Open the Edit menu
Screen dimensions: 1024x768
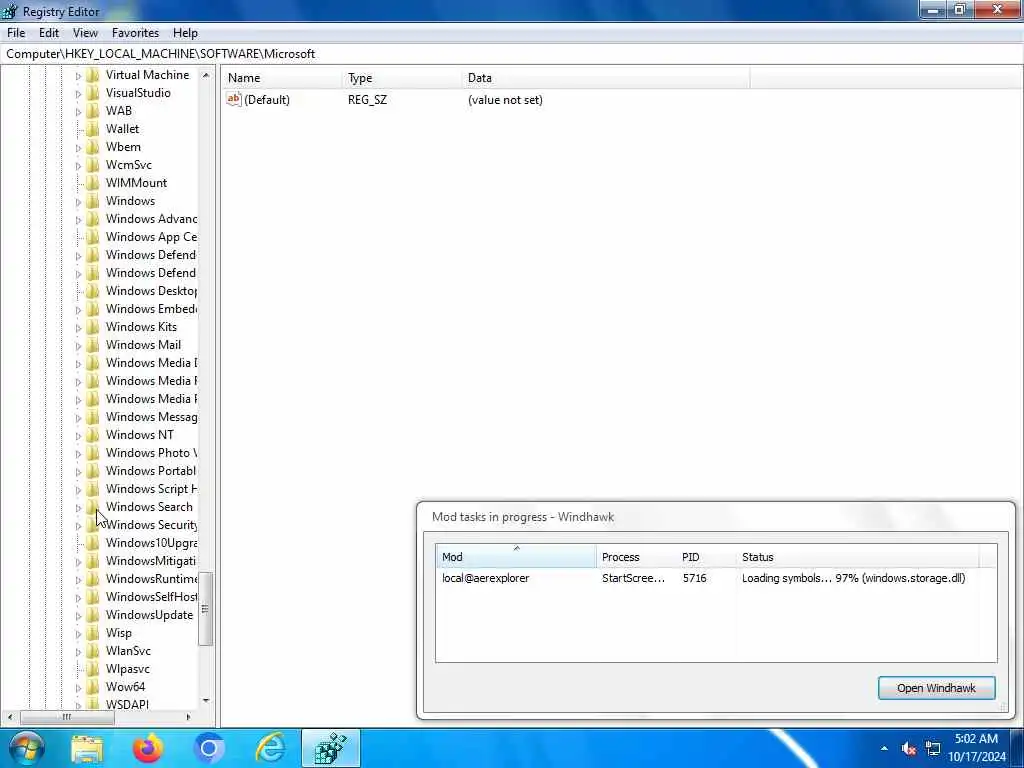[49, 33]
